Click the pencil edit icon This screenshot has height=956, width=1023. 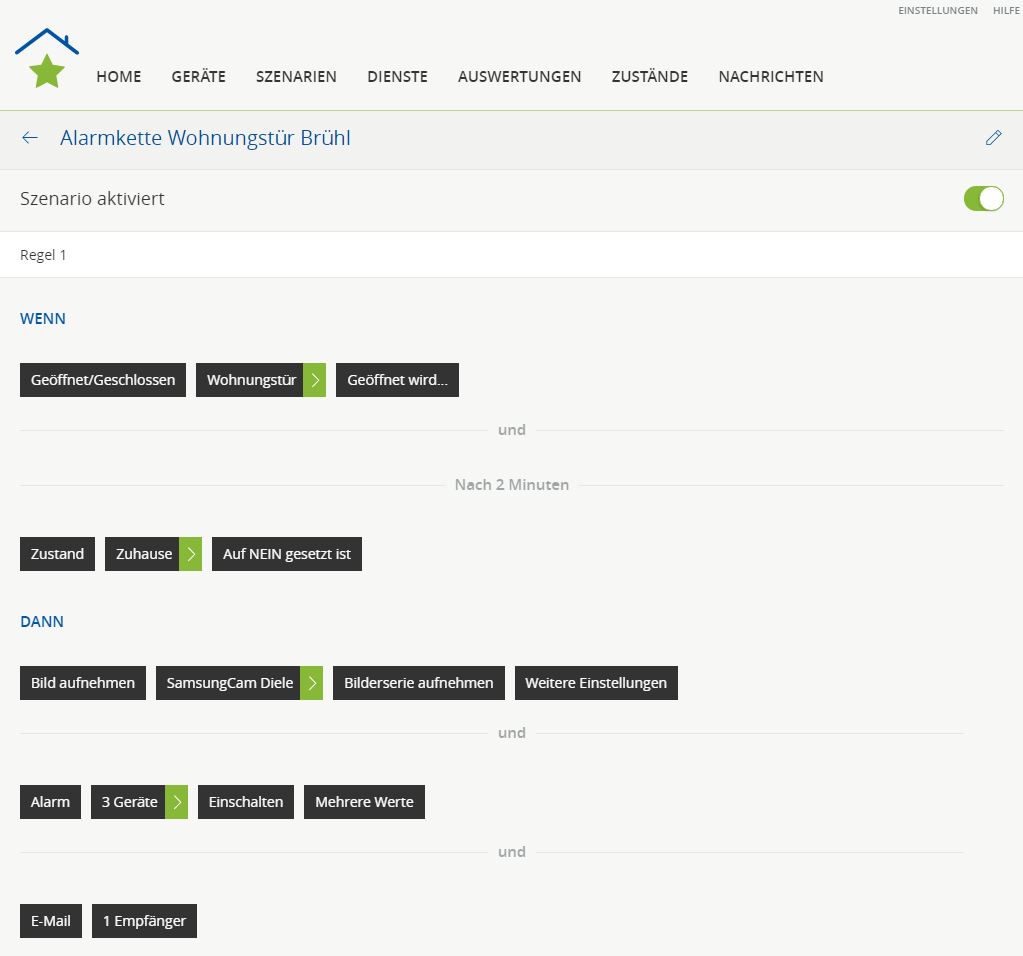[x=993, y=138]
